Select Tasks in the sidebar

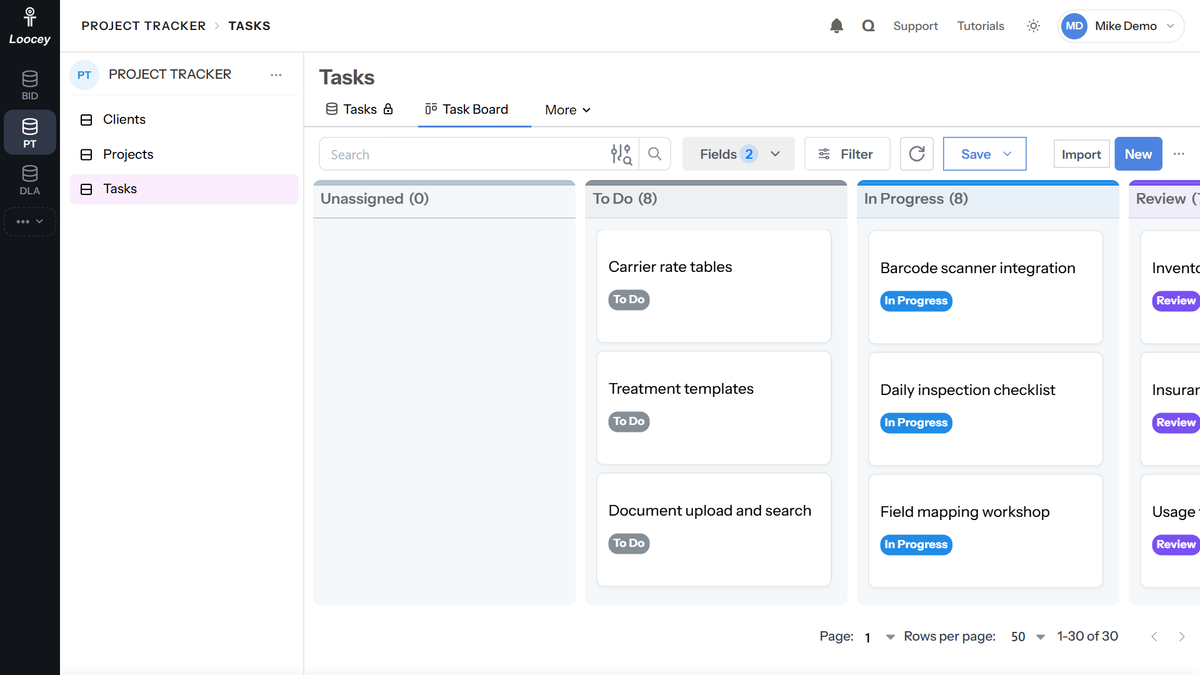pos(184,189)
